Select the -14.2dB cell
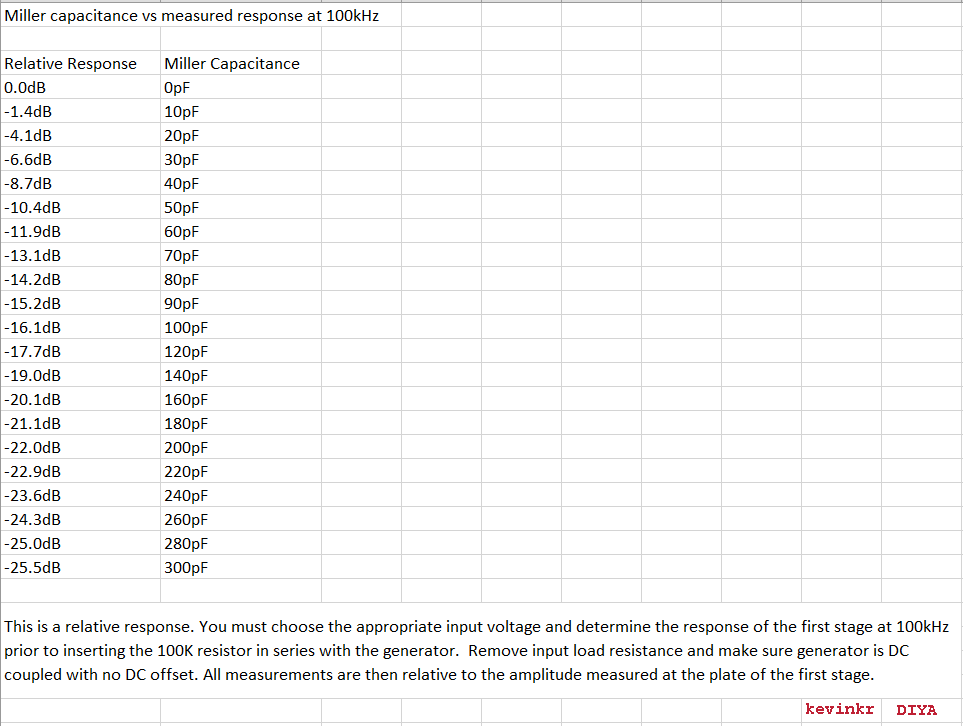 (x=80, y=279)
